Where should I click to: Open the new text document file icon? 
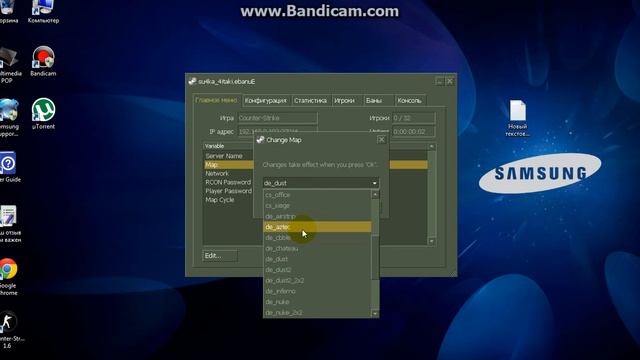pyautogui.click(x=517, y=118)
